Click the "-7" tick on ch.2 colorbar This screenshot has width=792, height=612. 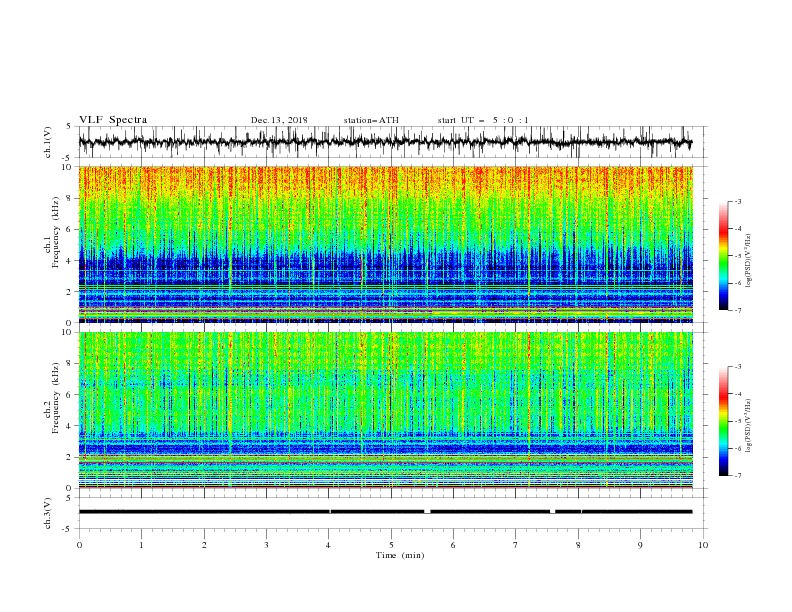[737, 475]
